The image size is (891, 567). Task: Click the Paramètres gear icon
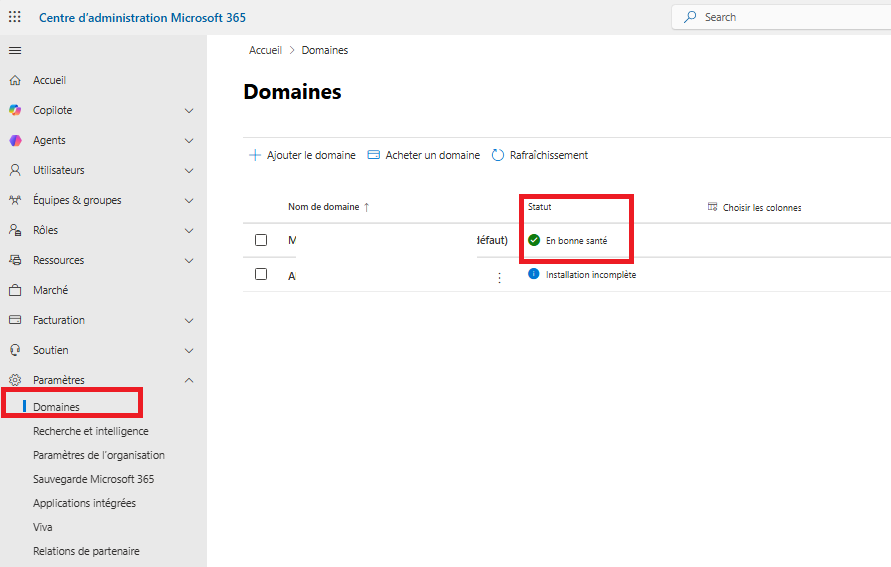coord(15,380)
